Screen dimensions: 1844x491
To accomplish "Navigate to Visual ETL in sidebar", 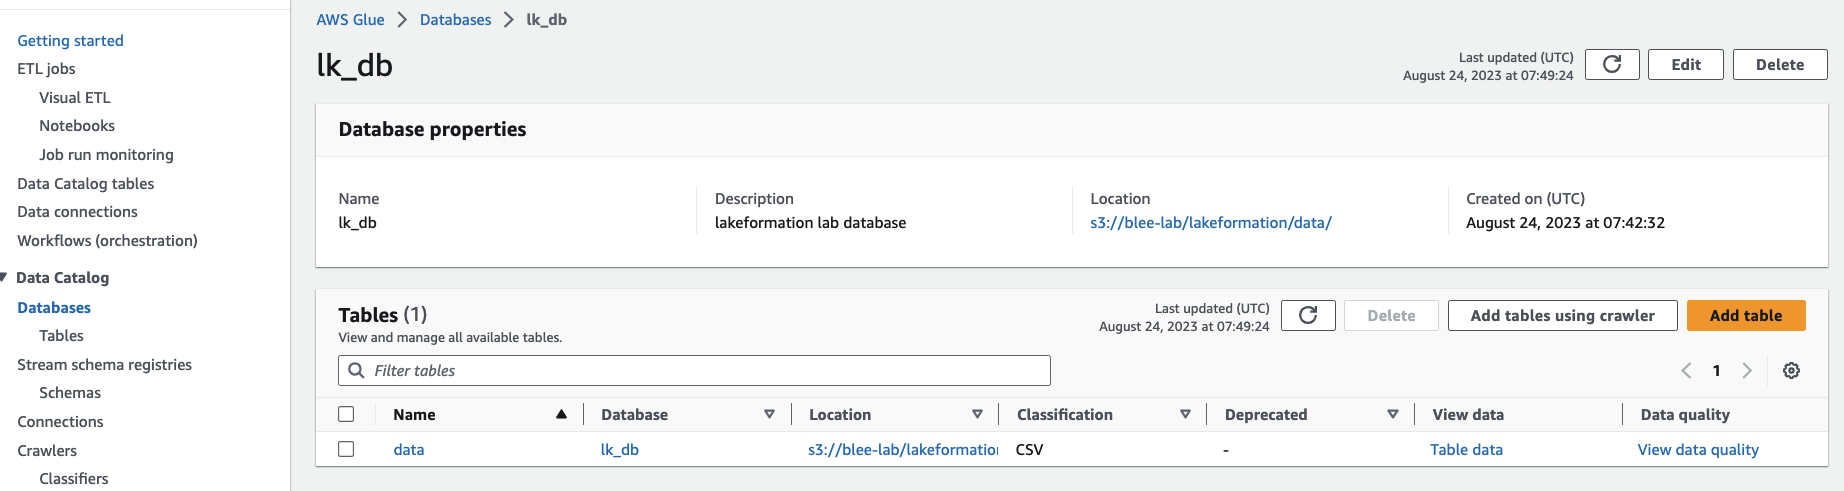I will 75,98.
